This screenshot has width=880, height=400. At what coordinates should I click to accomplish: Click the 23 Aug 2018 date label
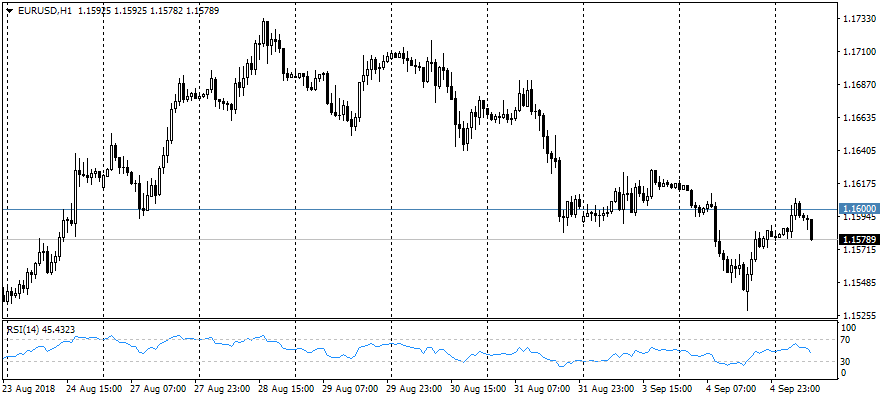point(28,387)
